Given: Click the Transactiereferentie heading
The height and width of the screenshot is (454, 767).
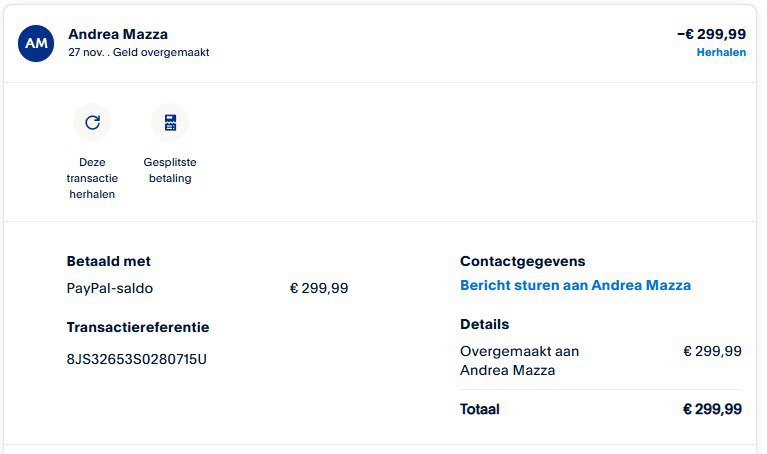Looking at the screenshot, I should point(138,327).
